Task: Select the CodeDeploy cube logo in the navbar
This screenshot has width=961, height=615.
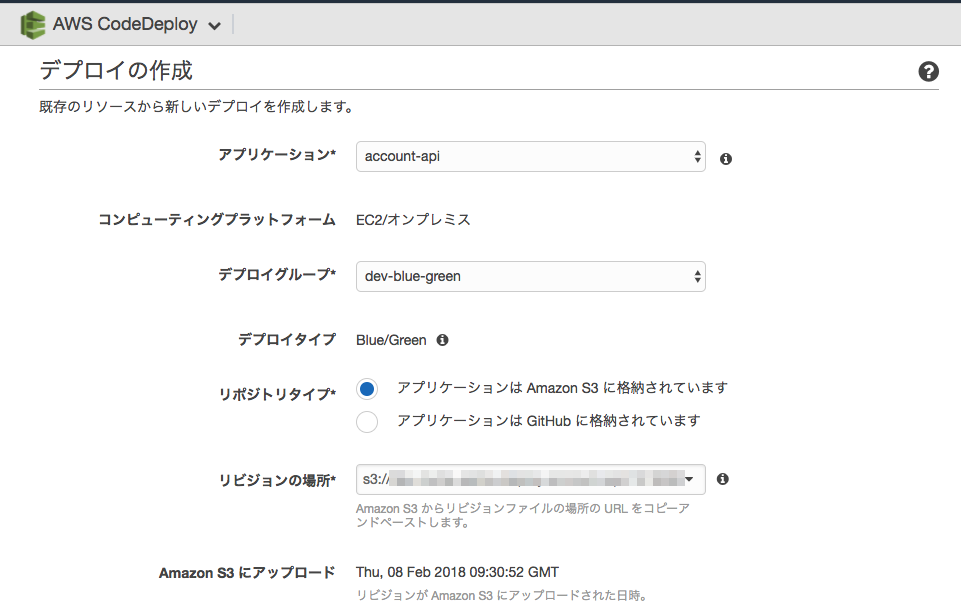Action: tap(33, 23)
